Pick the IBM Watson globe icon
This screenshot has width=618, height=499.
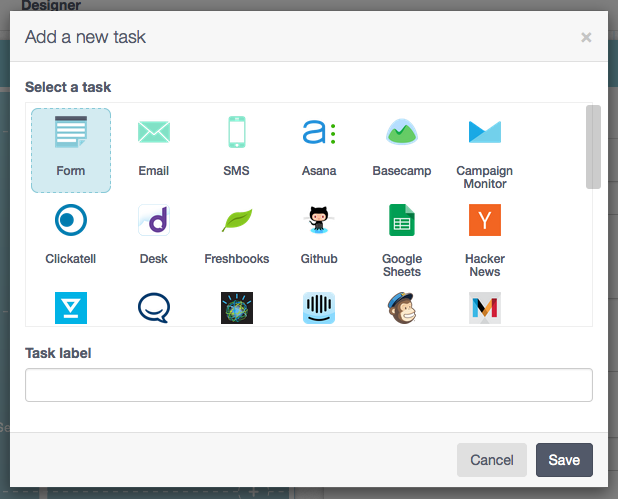click(x=237, y=308)
